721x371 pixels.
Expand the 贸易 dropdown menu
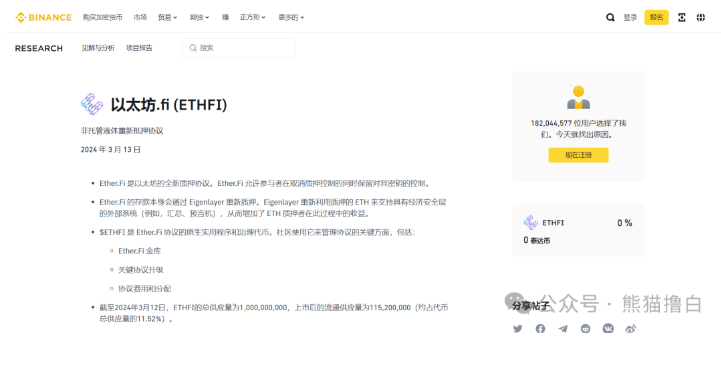pyautogui.click(x=167, y=17)
